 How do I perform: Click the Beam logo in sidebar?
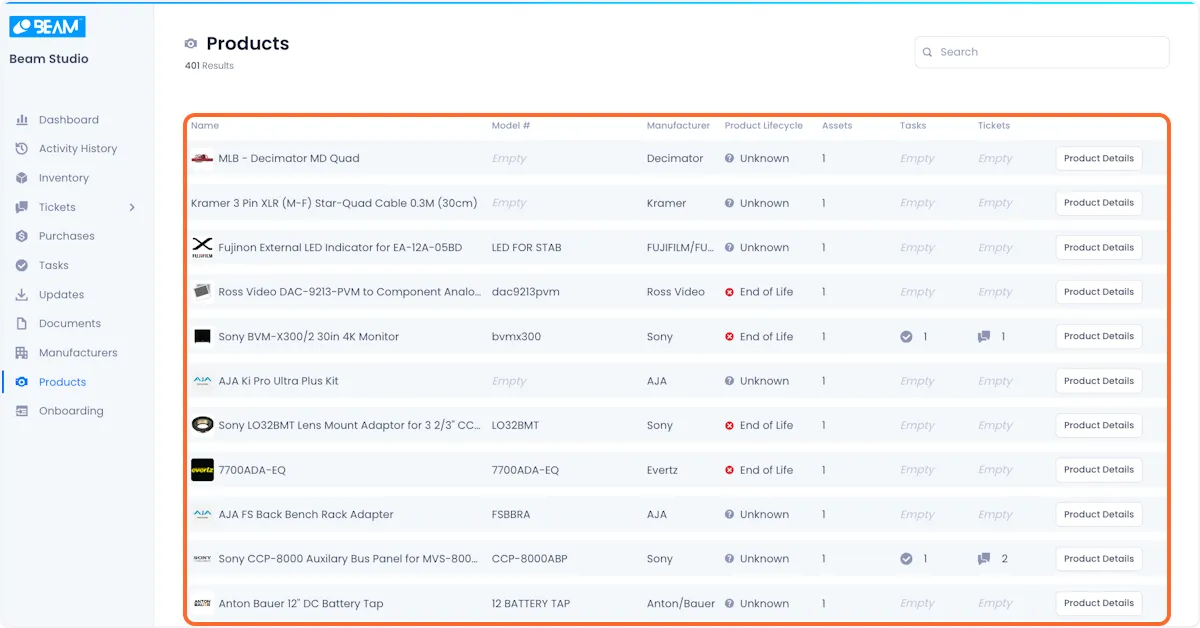click(x=47, y=27)
